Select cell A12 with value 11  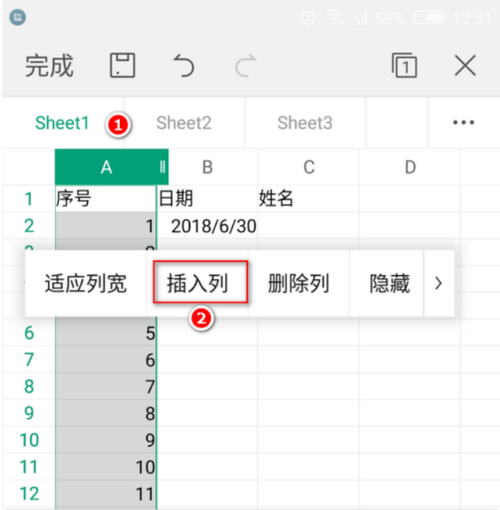106,494
